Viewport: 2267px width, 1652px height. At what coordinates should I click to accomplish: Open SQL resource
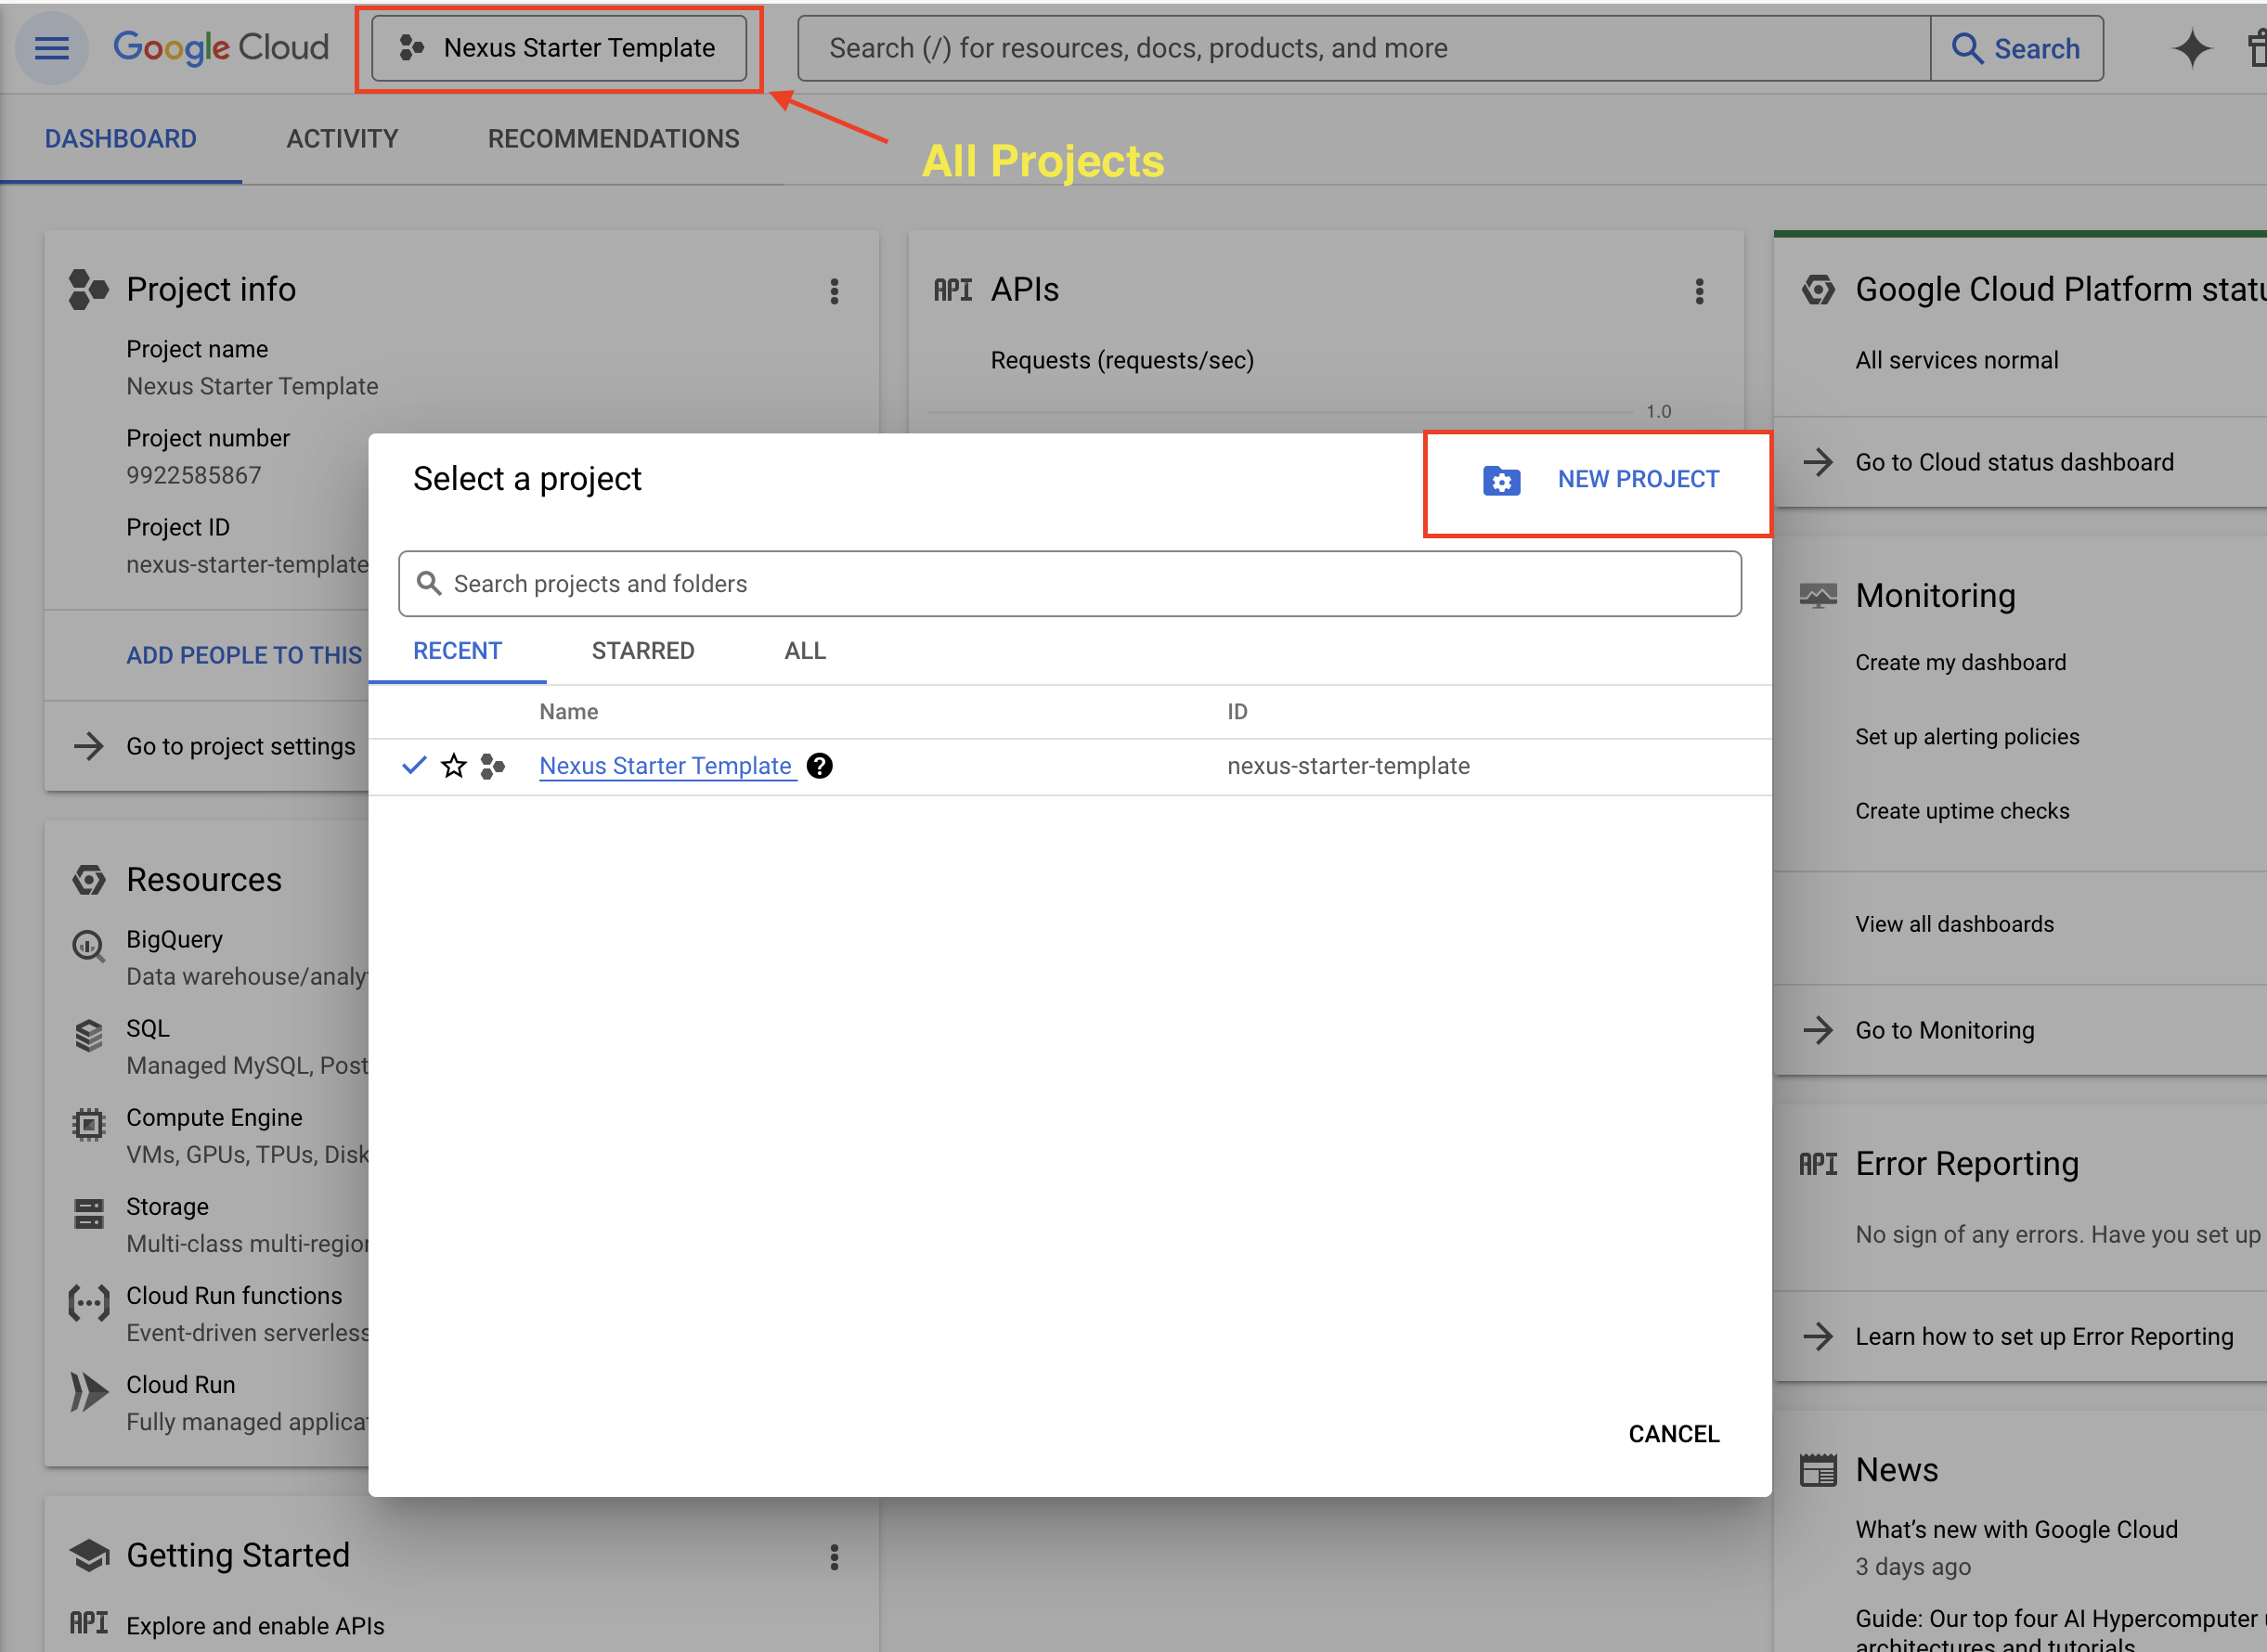pos(148,1029)
